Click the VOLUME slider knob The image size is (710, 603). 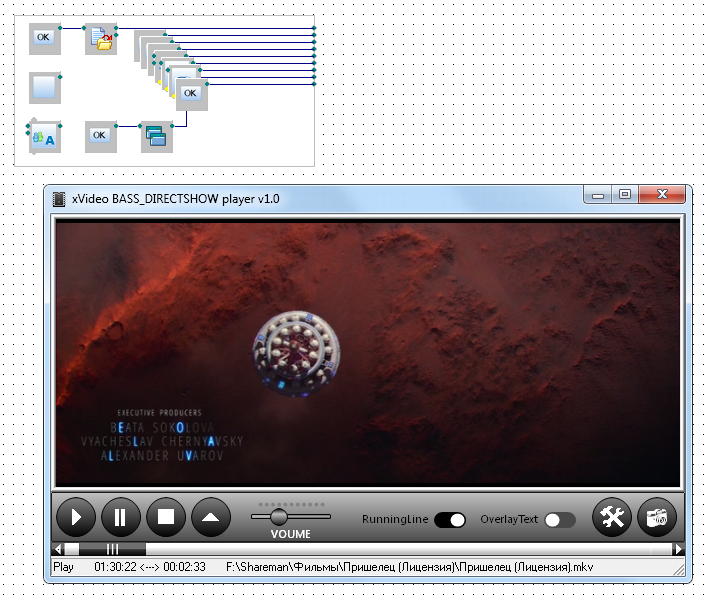point(279,517)
